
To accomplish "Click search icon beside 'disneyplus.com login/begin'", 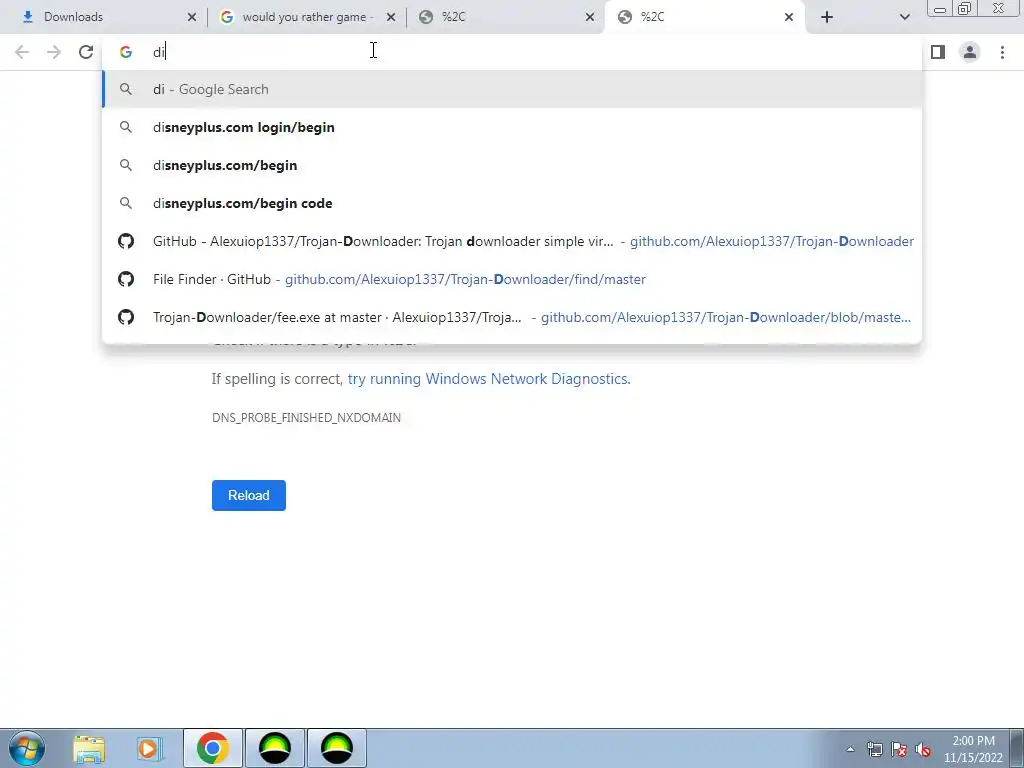I will click(126, 127).
